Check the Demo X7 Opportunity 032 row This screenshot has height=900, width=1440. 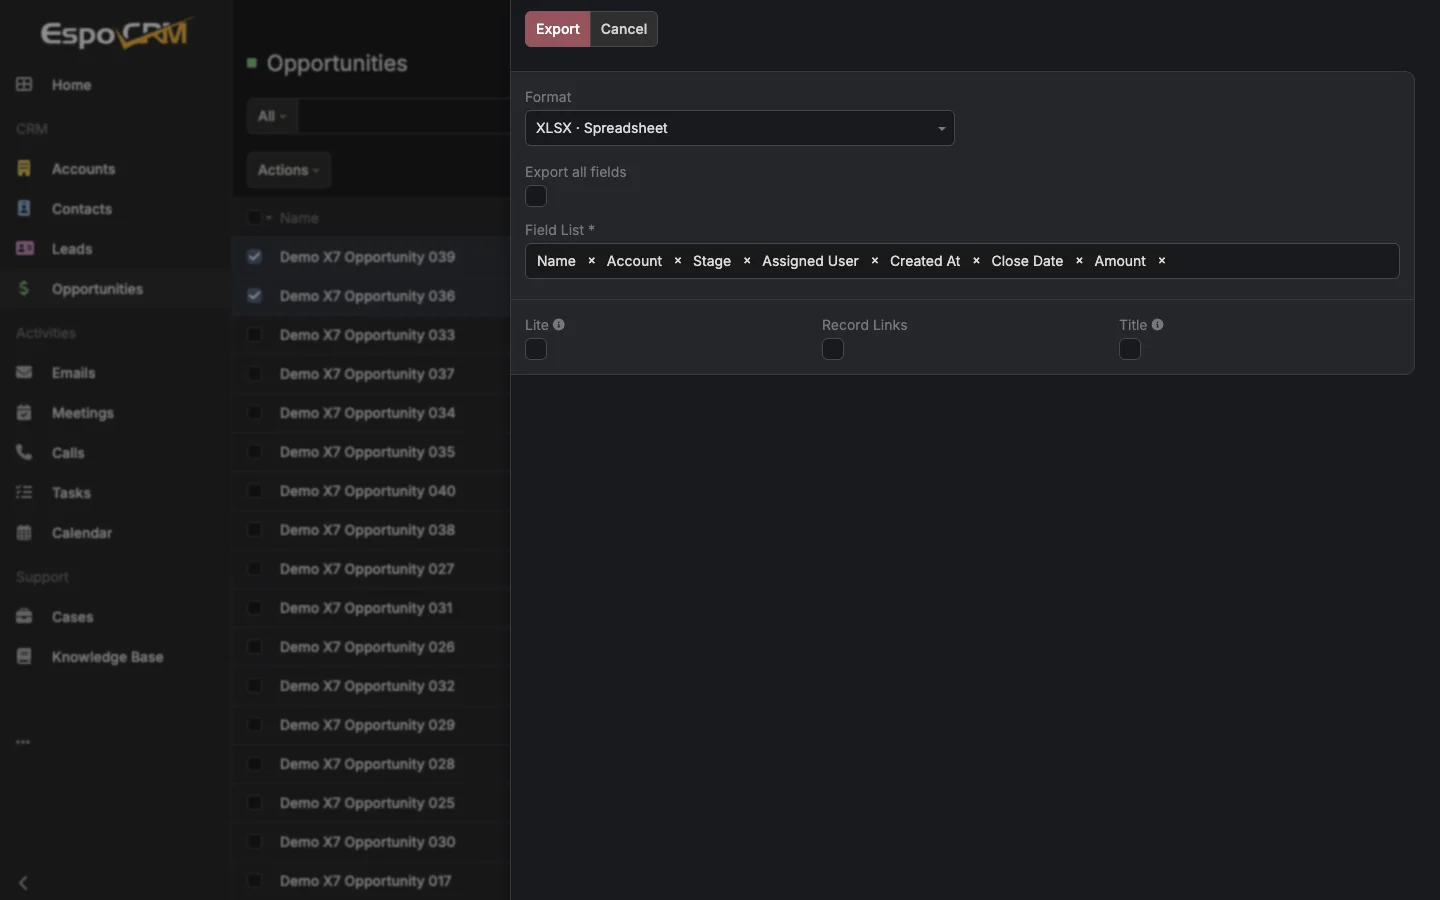click(x=254, y=686)
